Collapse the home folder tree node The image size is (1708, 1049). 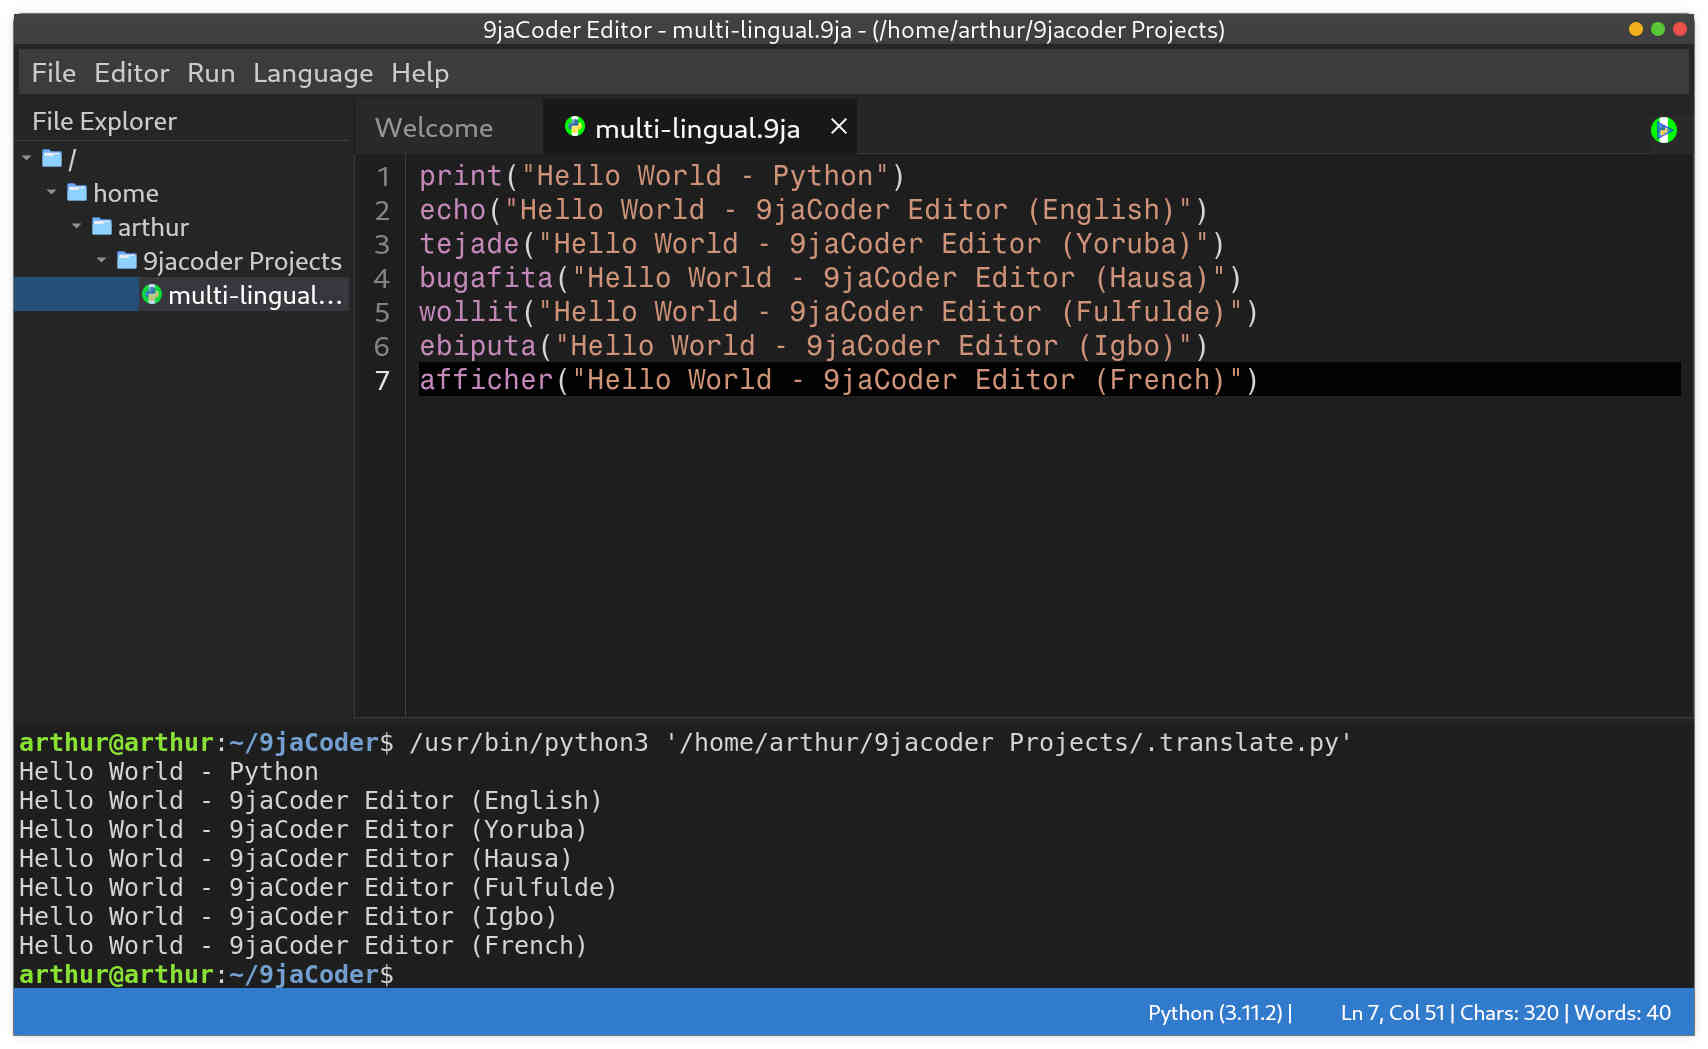[x=51, y=193]
